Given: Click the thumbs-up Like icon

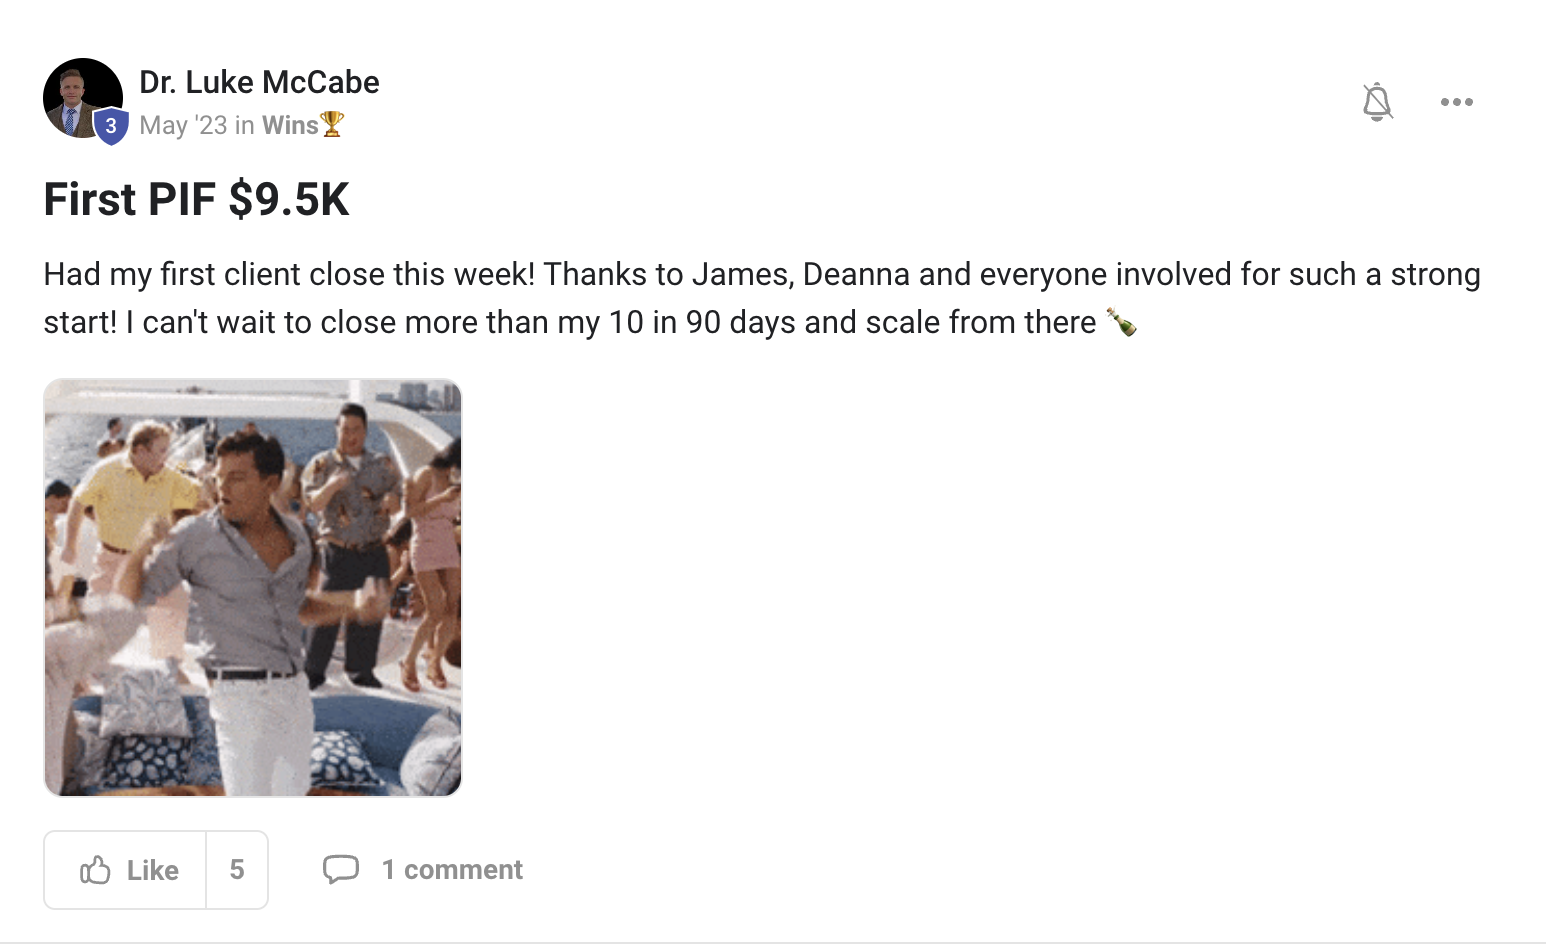Looking at the screenshot, I should coord(95,870).
